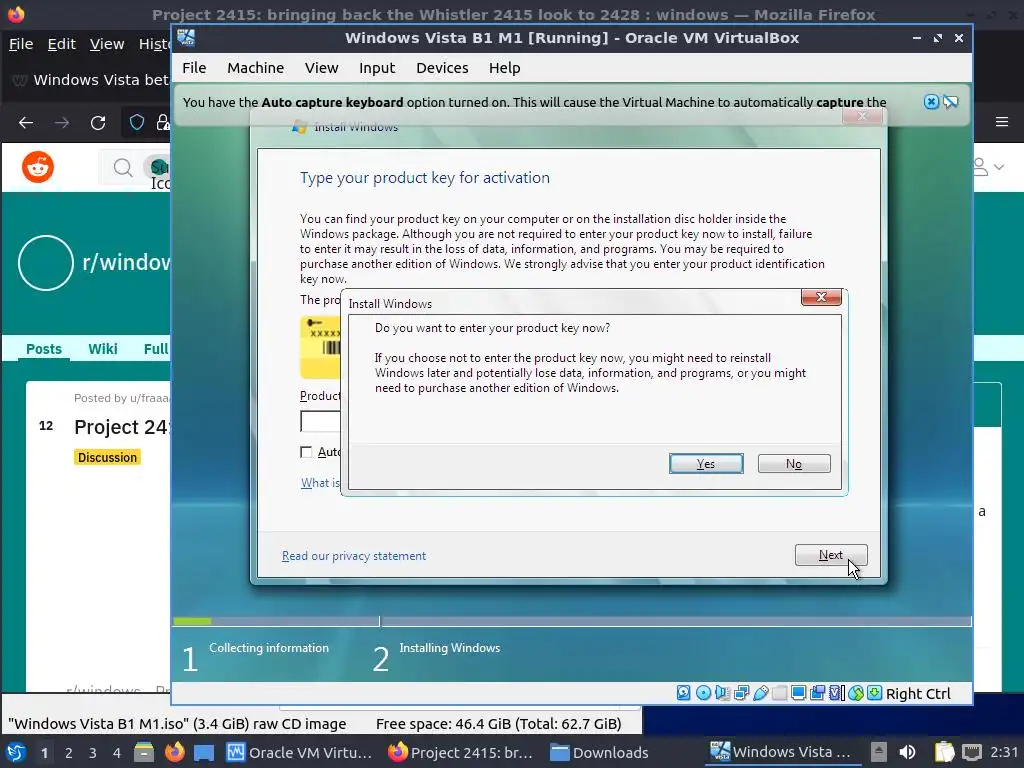Switch to the subreddit Wiki tab
The image size is (1024, 768).
click(x=103, y=349)
